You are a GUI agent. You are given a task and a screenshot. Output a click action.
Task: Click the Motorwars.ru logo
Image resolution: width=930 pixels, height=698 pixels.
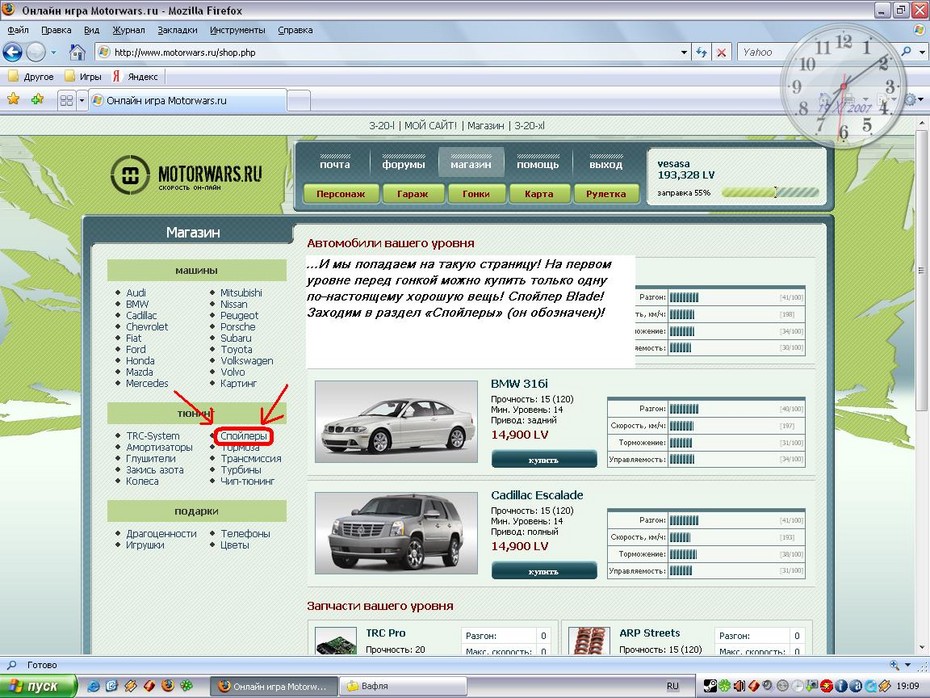click(186, 175)
